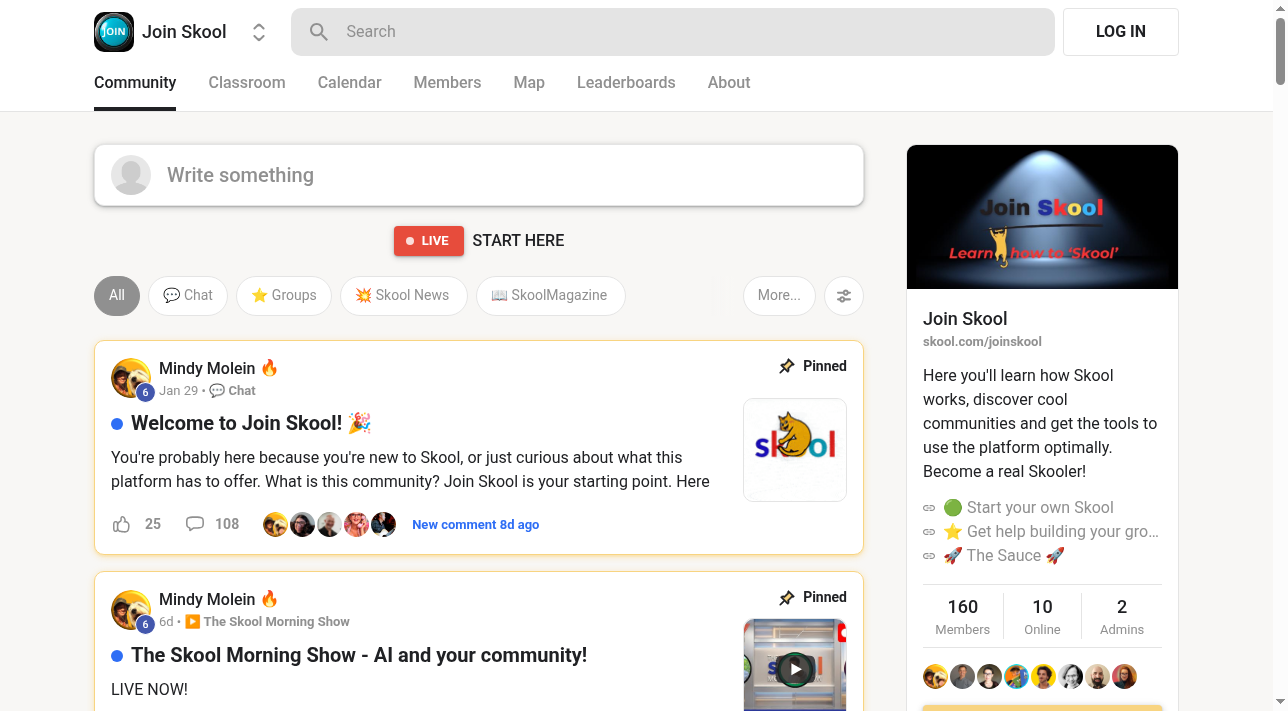Select the All filter chip
The height and width of the screenshot is (711, 1288).
117,295
